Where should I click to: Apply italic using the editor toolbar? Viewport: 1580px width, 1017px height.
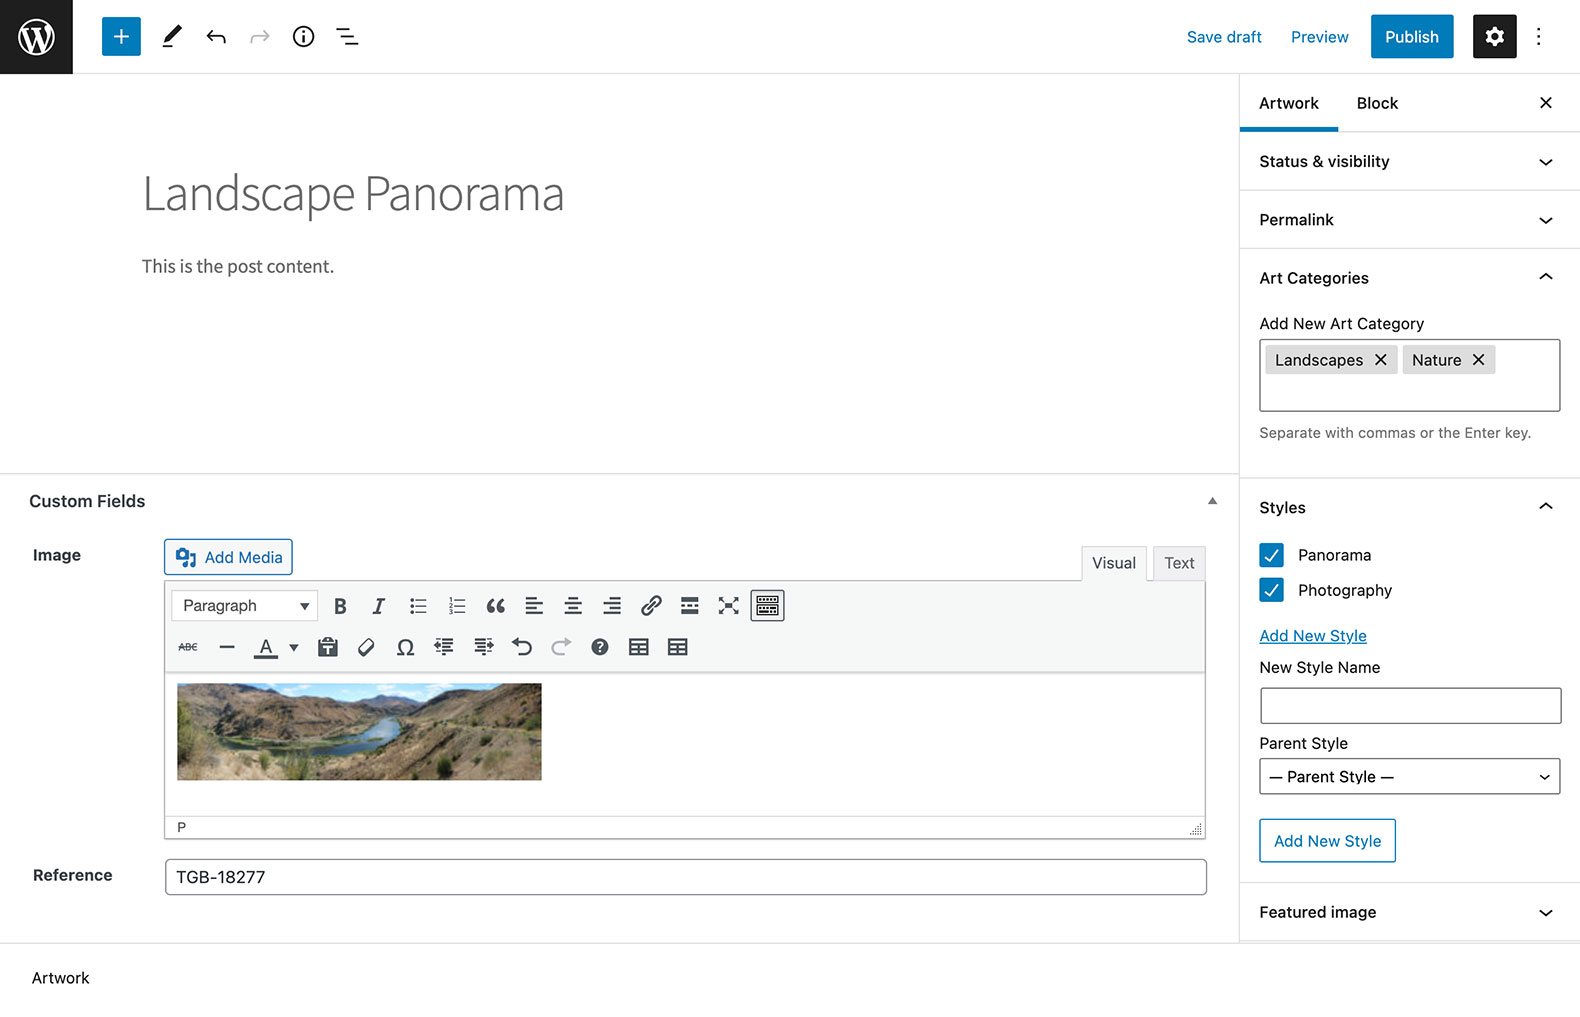tap(378, 606)
